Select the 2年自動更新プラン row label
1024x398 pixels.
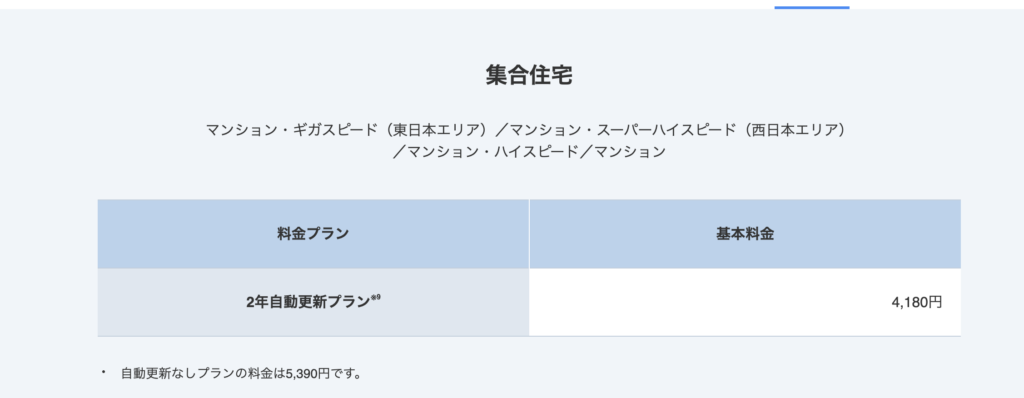tap(308, 303)
